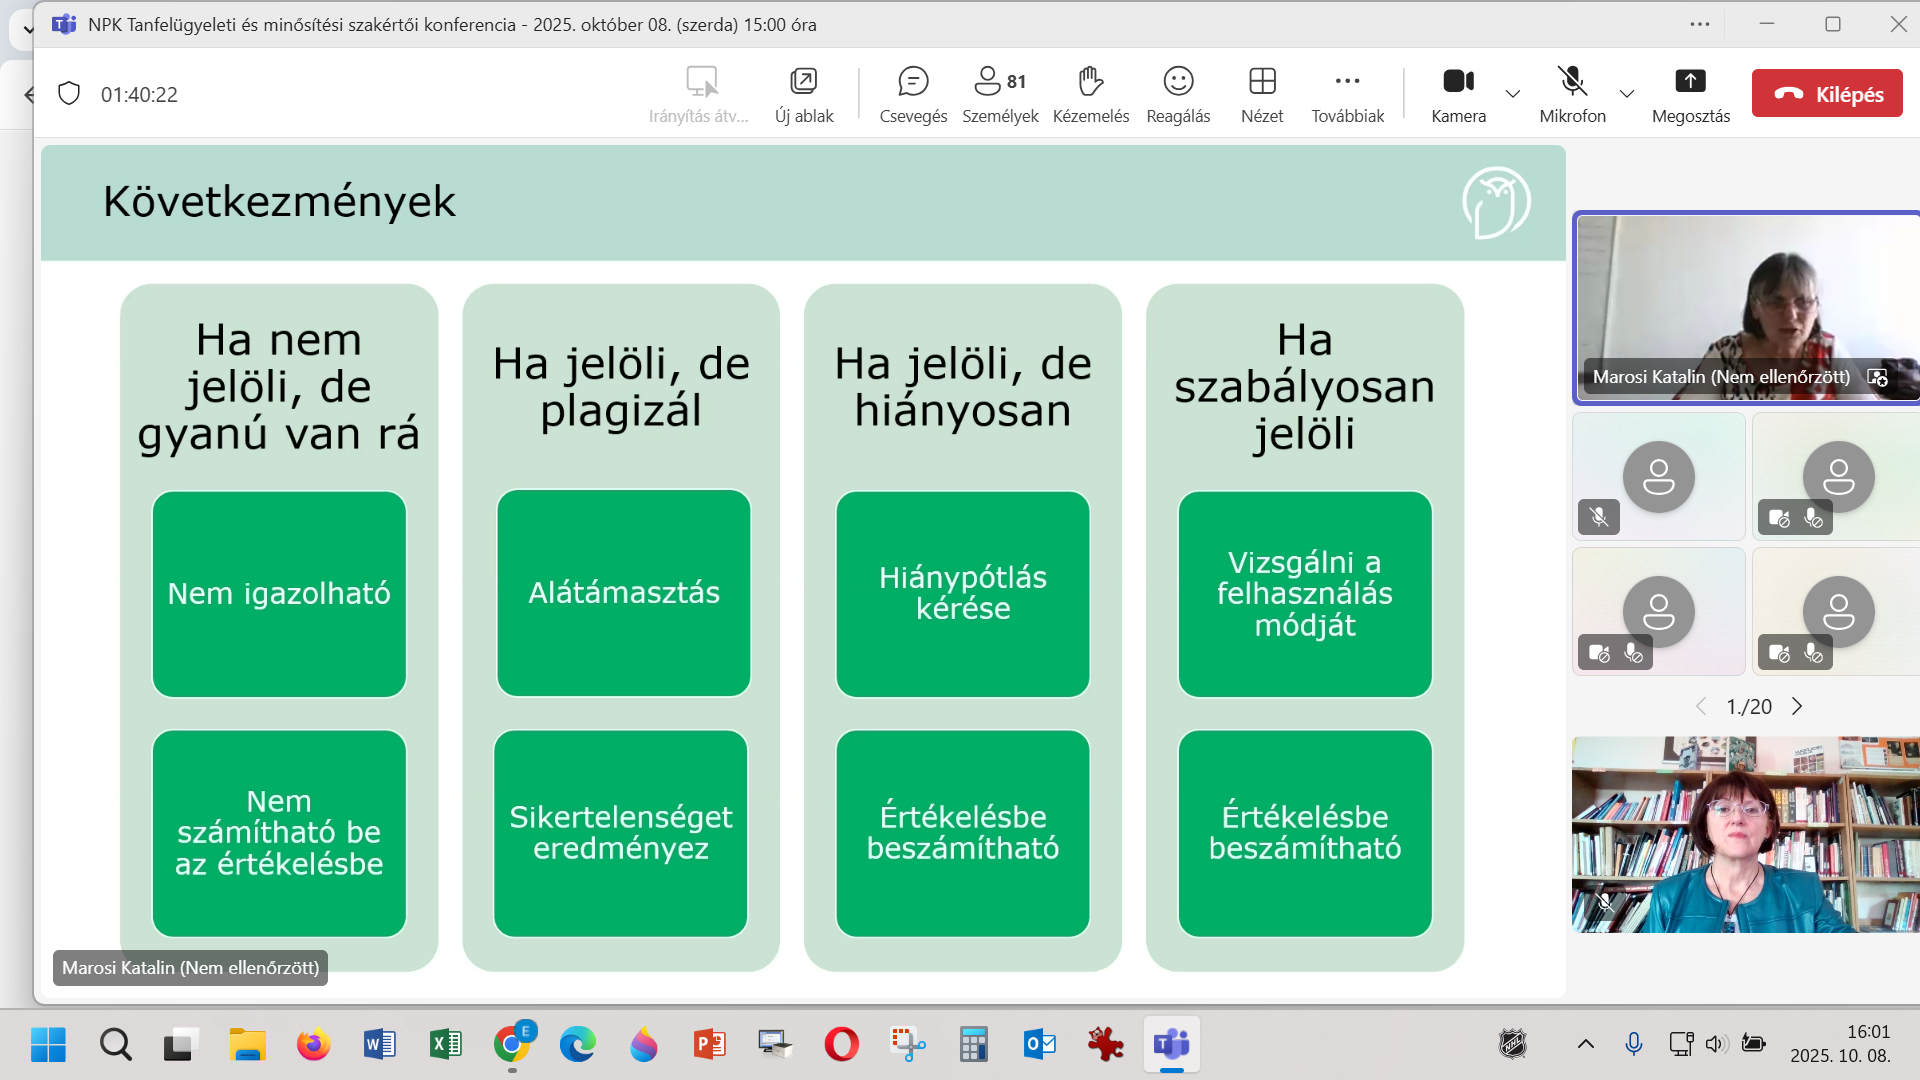Open the Továbbiak more options menu

1347,94
